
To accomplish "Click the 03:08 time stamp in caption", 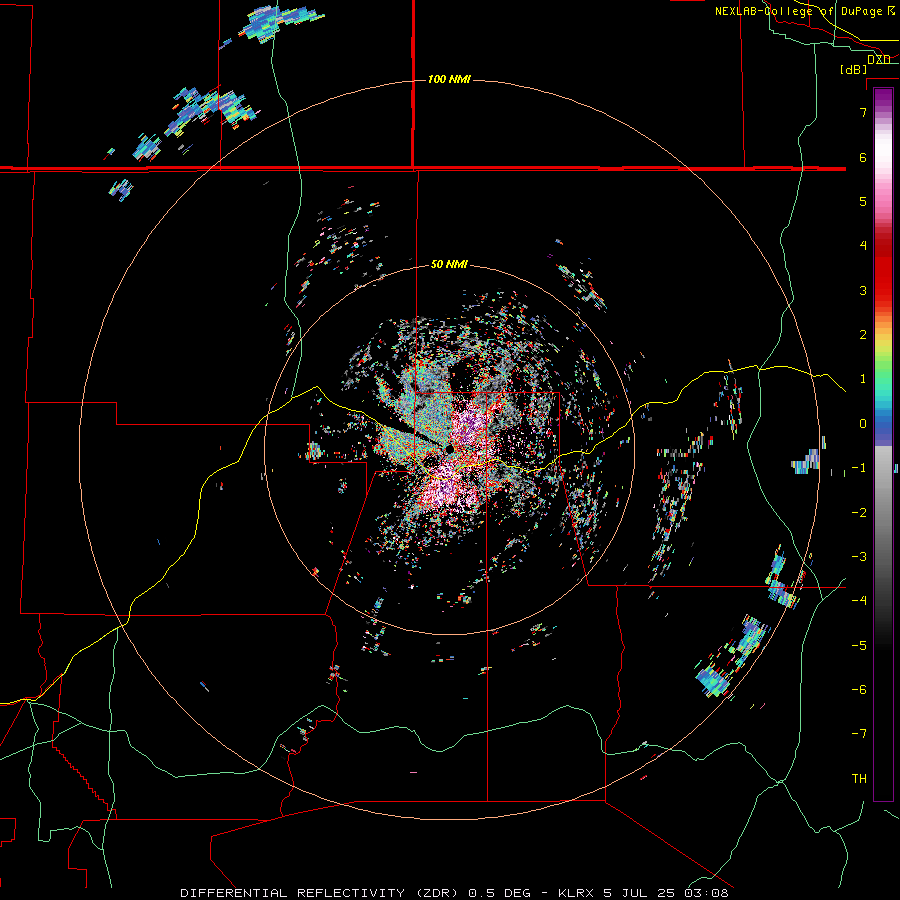I will (x=707, y=893).
